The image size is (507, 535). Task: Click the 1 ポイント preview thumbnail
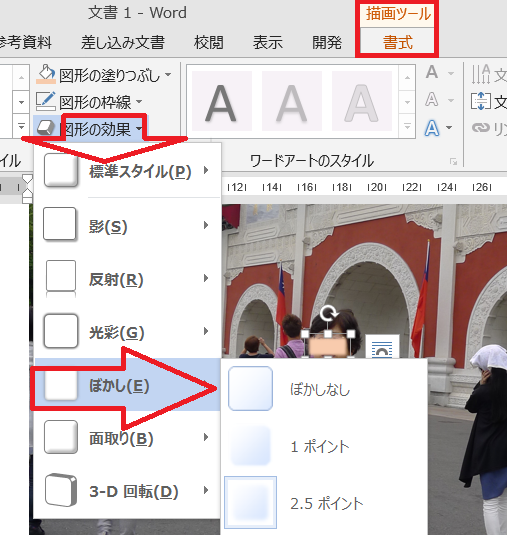tap(250, 445)
